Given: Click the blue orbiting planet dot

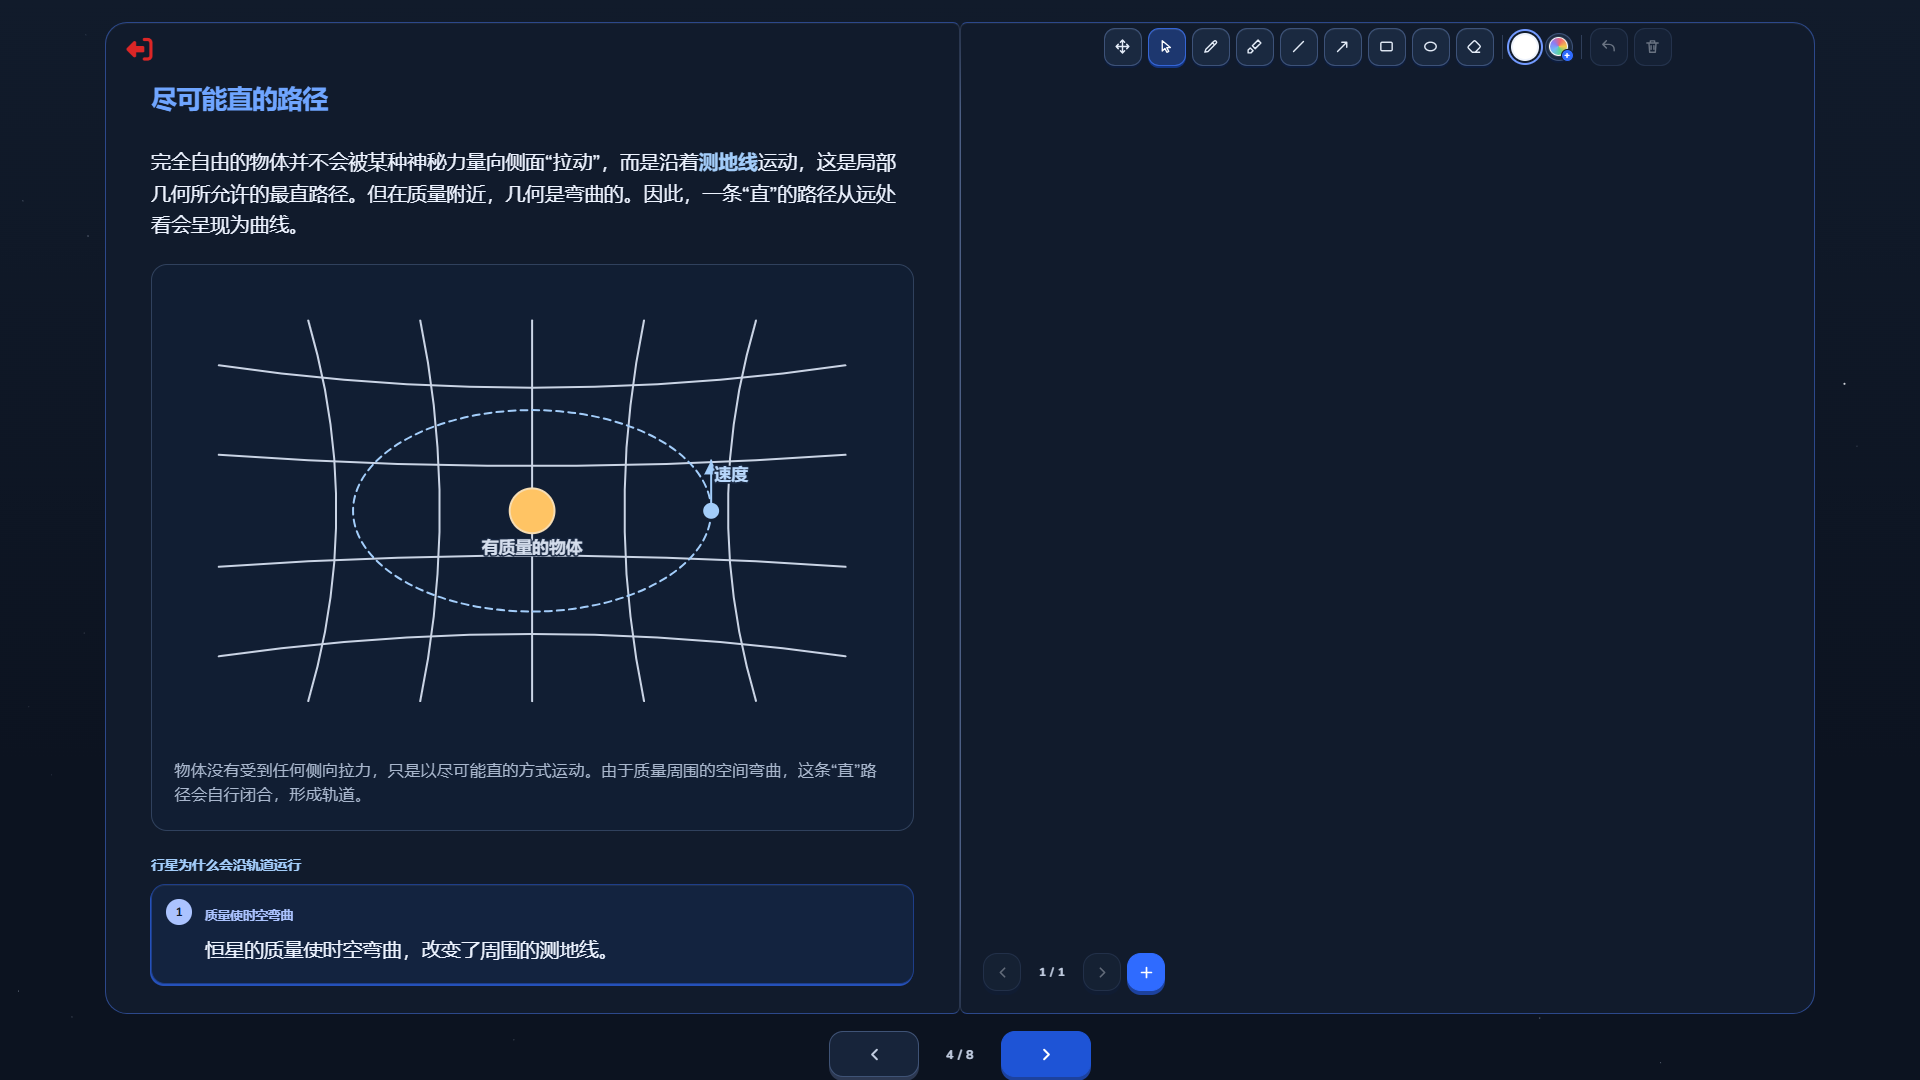Looking at the screenshot, I should 711,511.
